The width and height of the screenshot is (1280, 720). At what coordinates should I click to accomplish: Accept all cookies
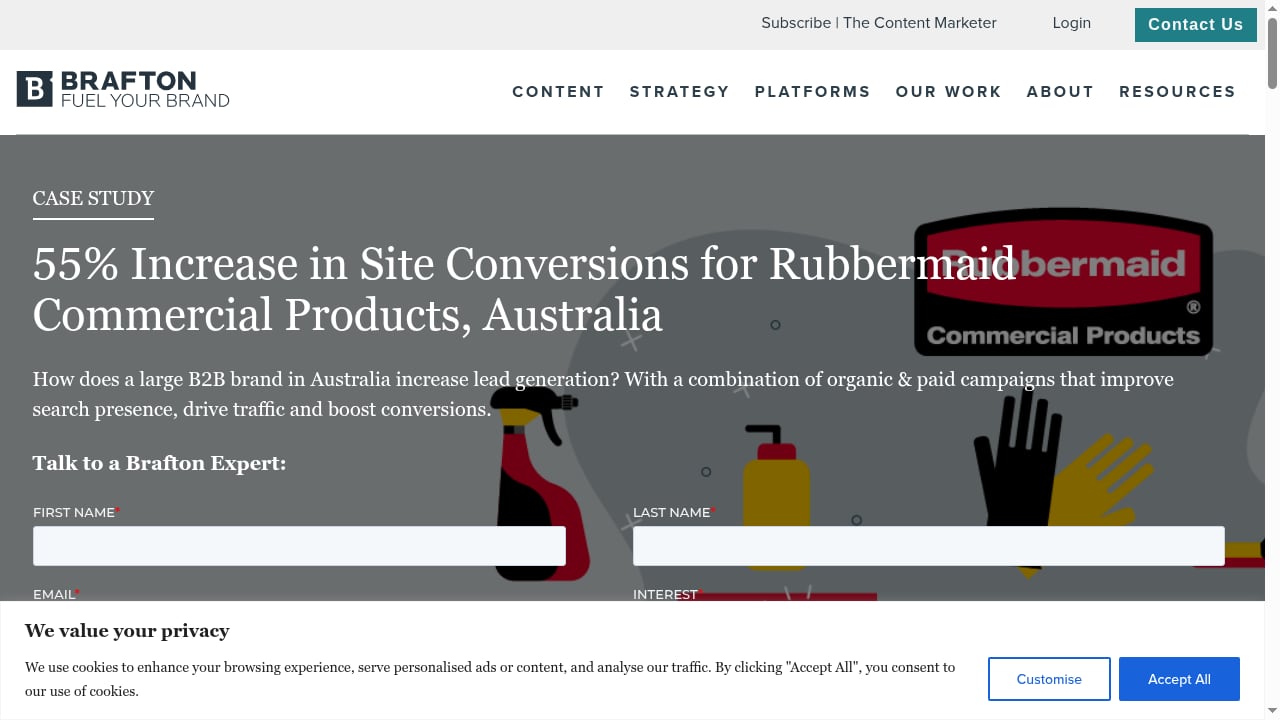[x=1179, y=679]
